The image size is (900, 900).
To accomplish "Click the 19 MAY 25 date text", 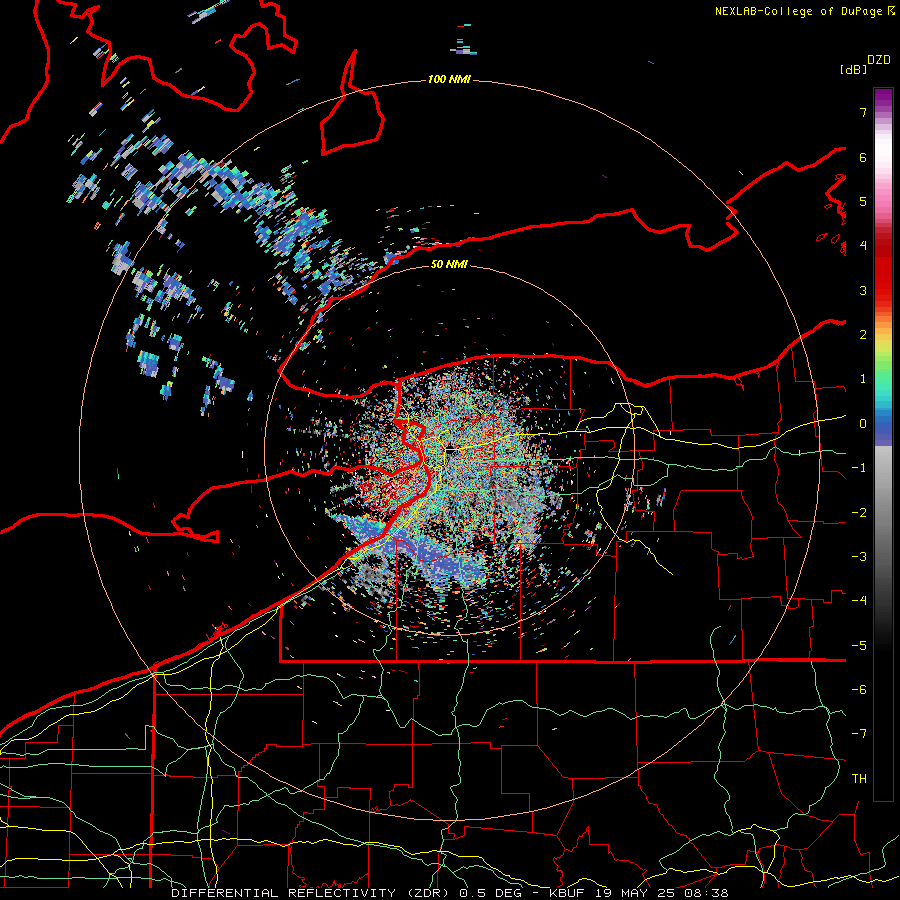I will tap(634, 893).
